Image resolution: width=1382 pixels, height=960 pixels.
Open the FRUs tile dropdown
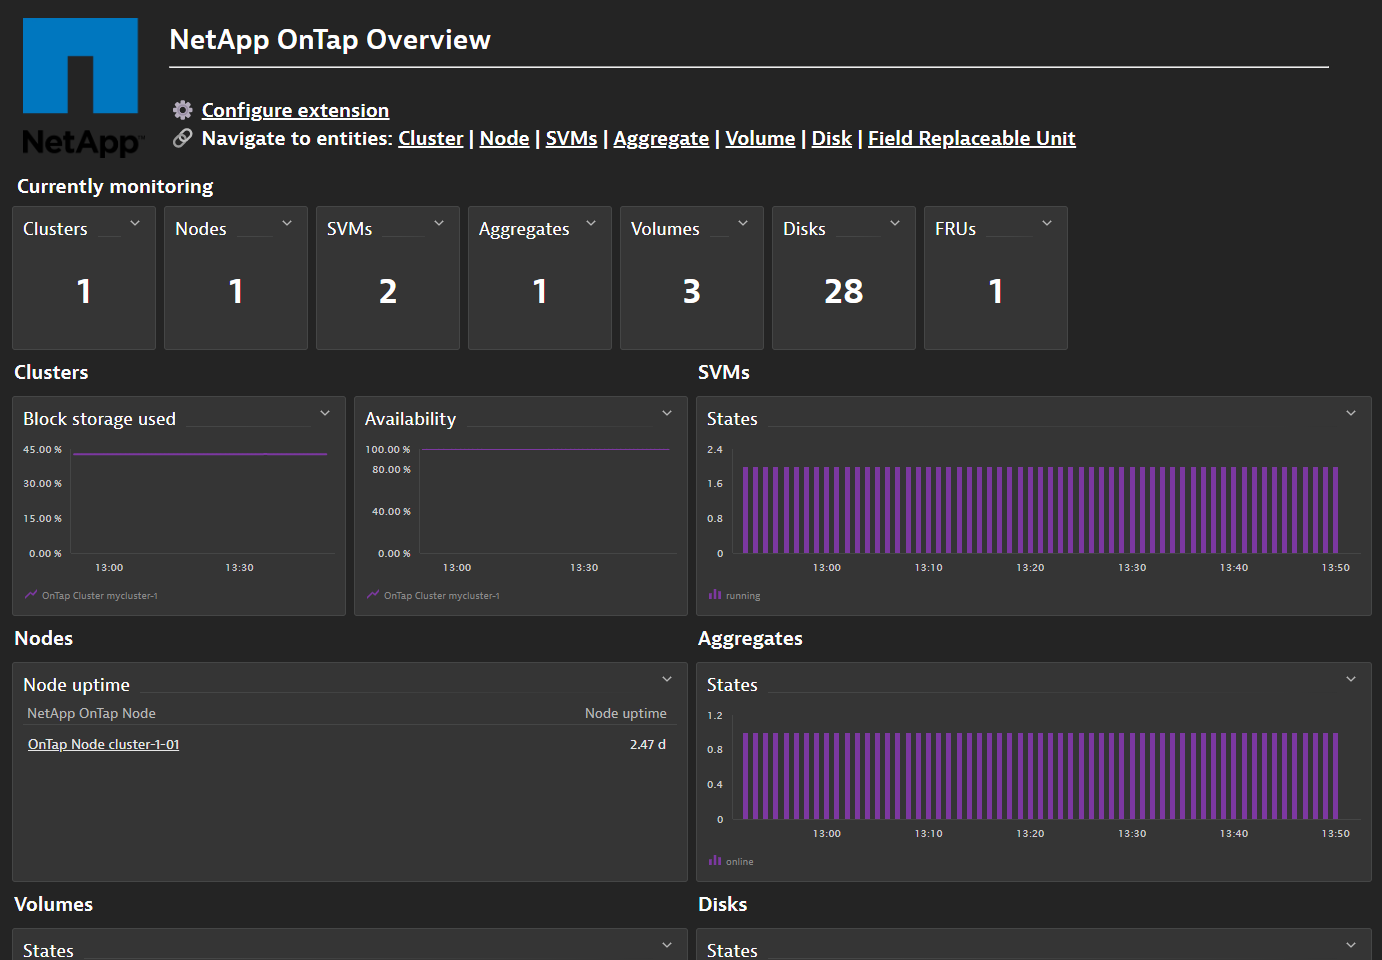(1047, 223)
